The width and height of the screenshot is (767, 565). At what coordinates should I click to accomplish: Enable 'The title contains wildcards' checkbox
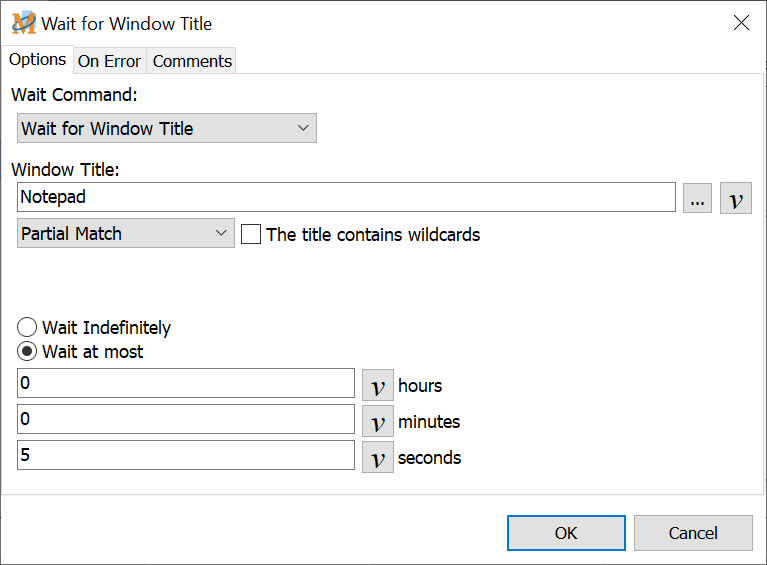coord(251,235)
